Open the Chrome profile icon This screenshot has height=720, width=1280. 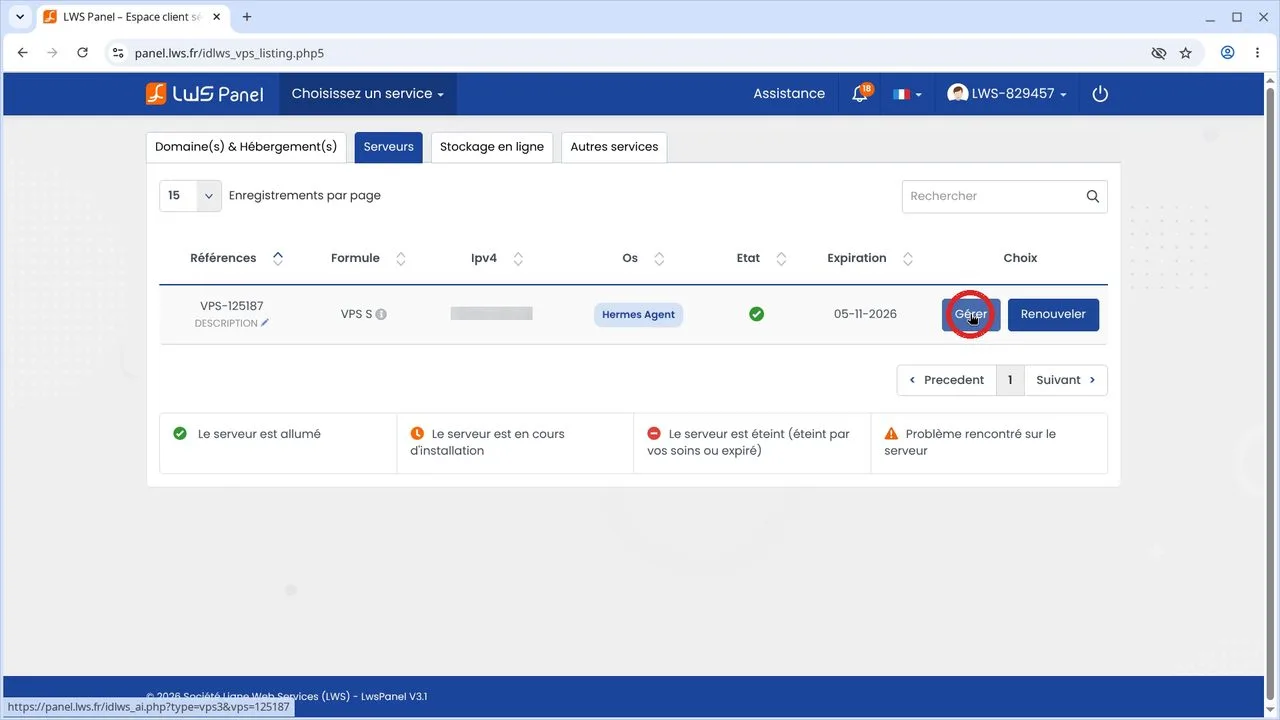1228,53
